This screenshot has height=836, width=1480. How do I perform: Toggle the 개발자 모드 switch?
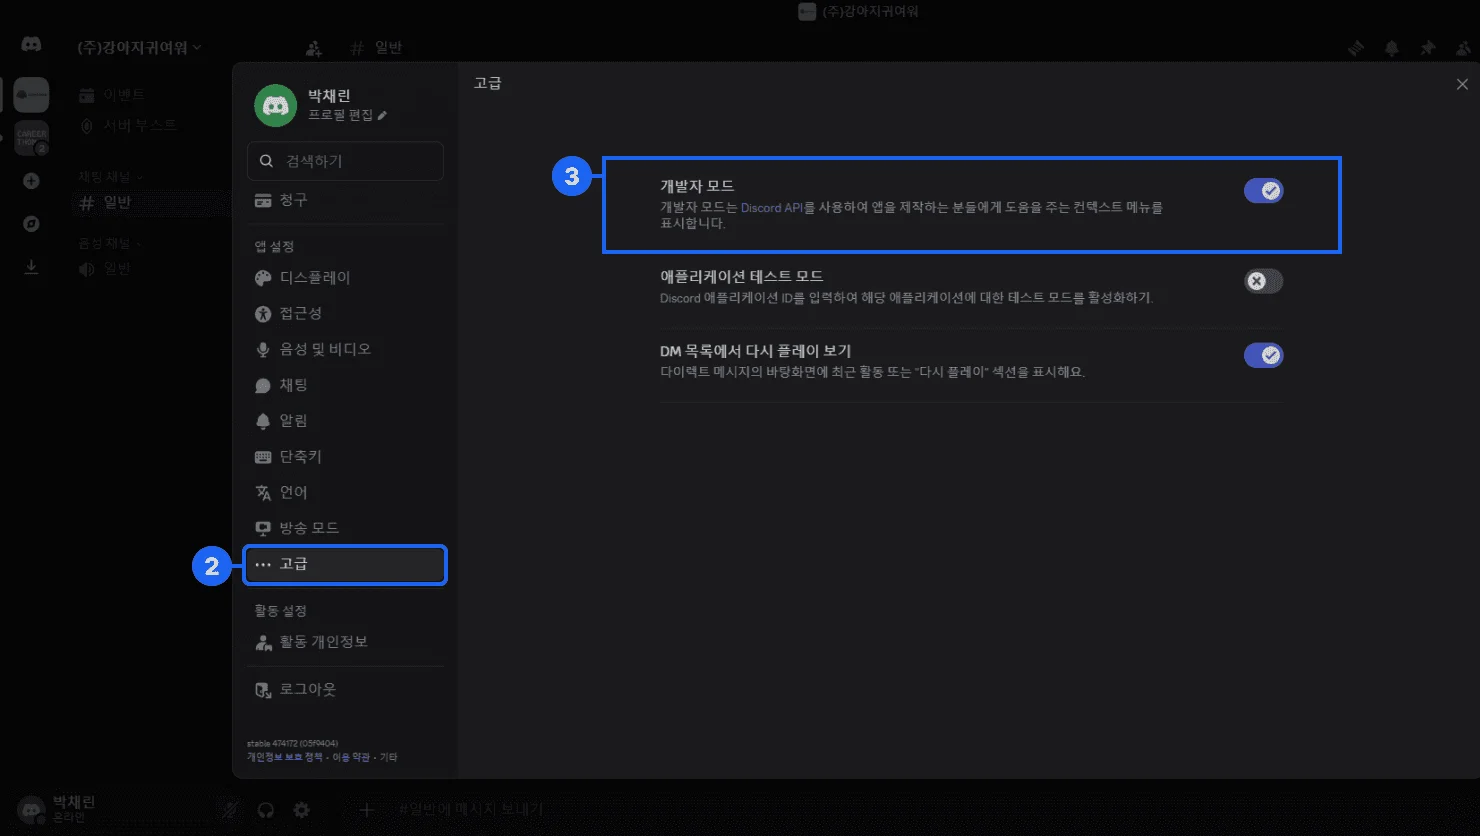tap(1263, 191)
